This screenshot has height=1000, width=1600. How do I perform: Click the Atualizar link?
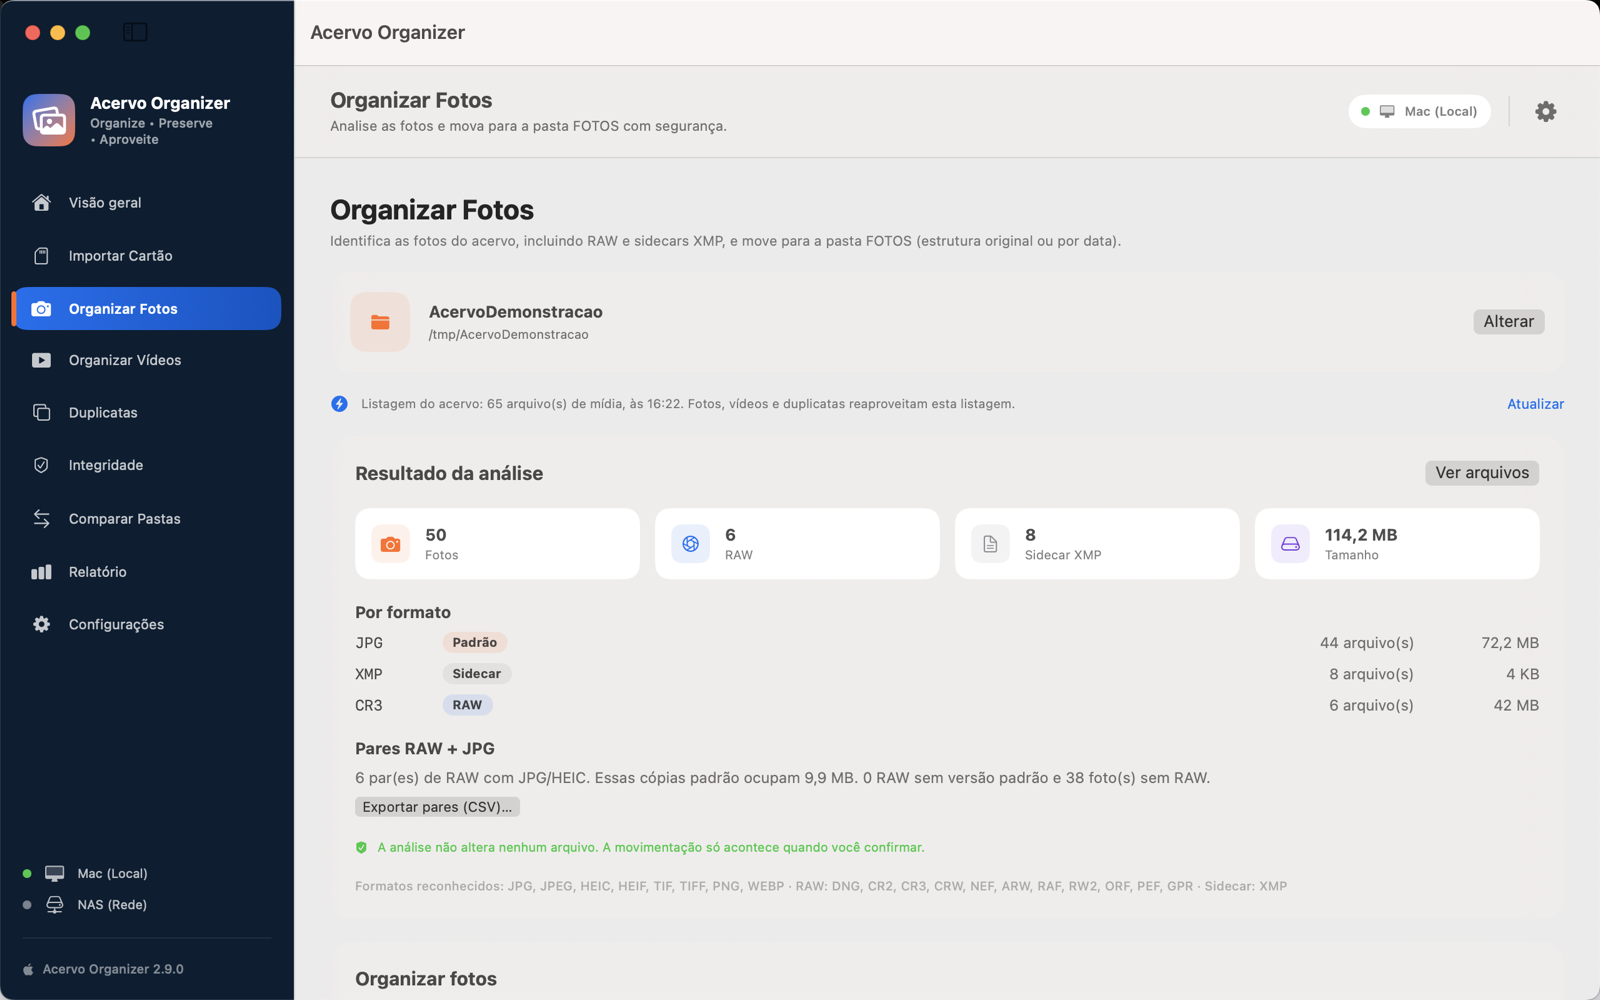pos(1535,404)
